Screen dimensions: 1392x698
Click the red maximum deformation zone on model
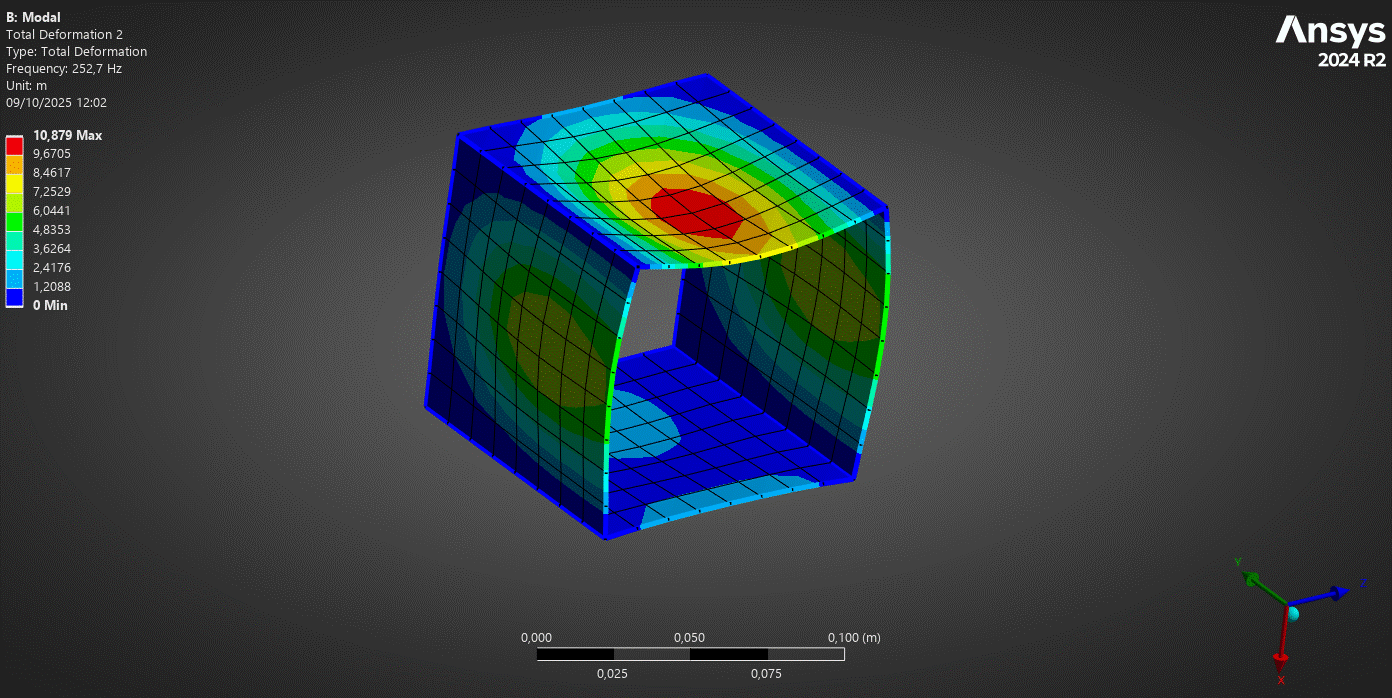697,211
